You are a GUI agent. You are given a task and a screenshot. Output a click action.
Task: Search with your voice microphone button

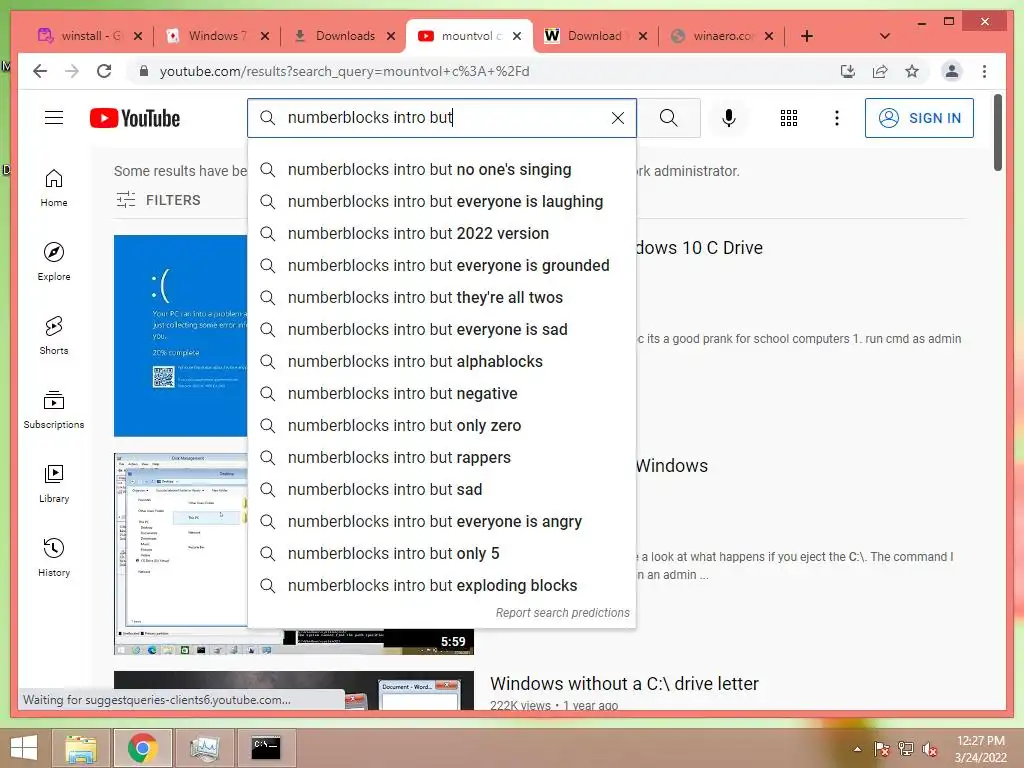tap(729, 118)
